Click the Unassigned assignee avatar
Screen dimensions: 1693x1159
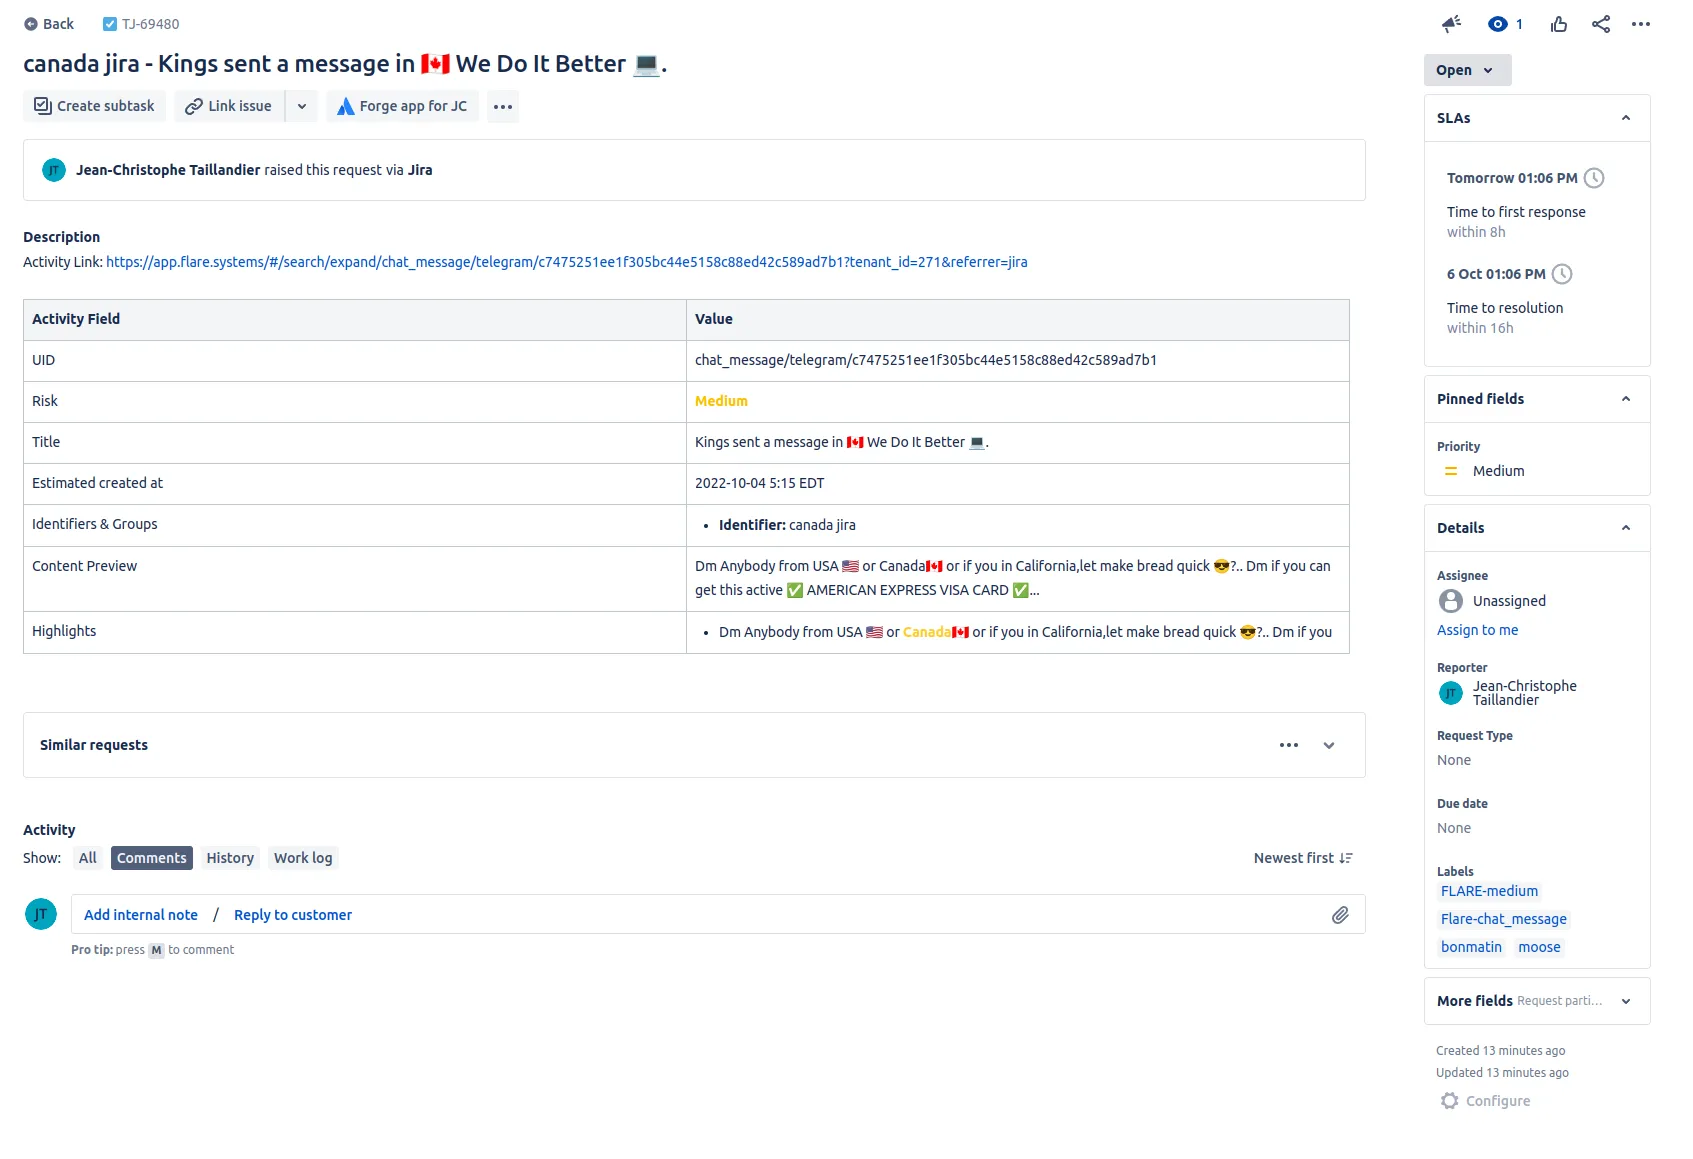click(1451, 601)
